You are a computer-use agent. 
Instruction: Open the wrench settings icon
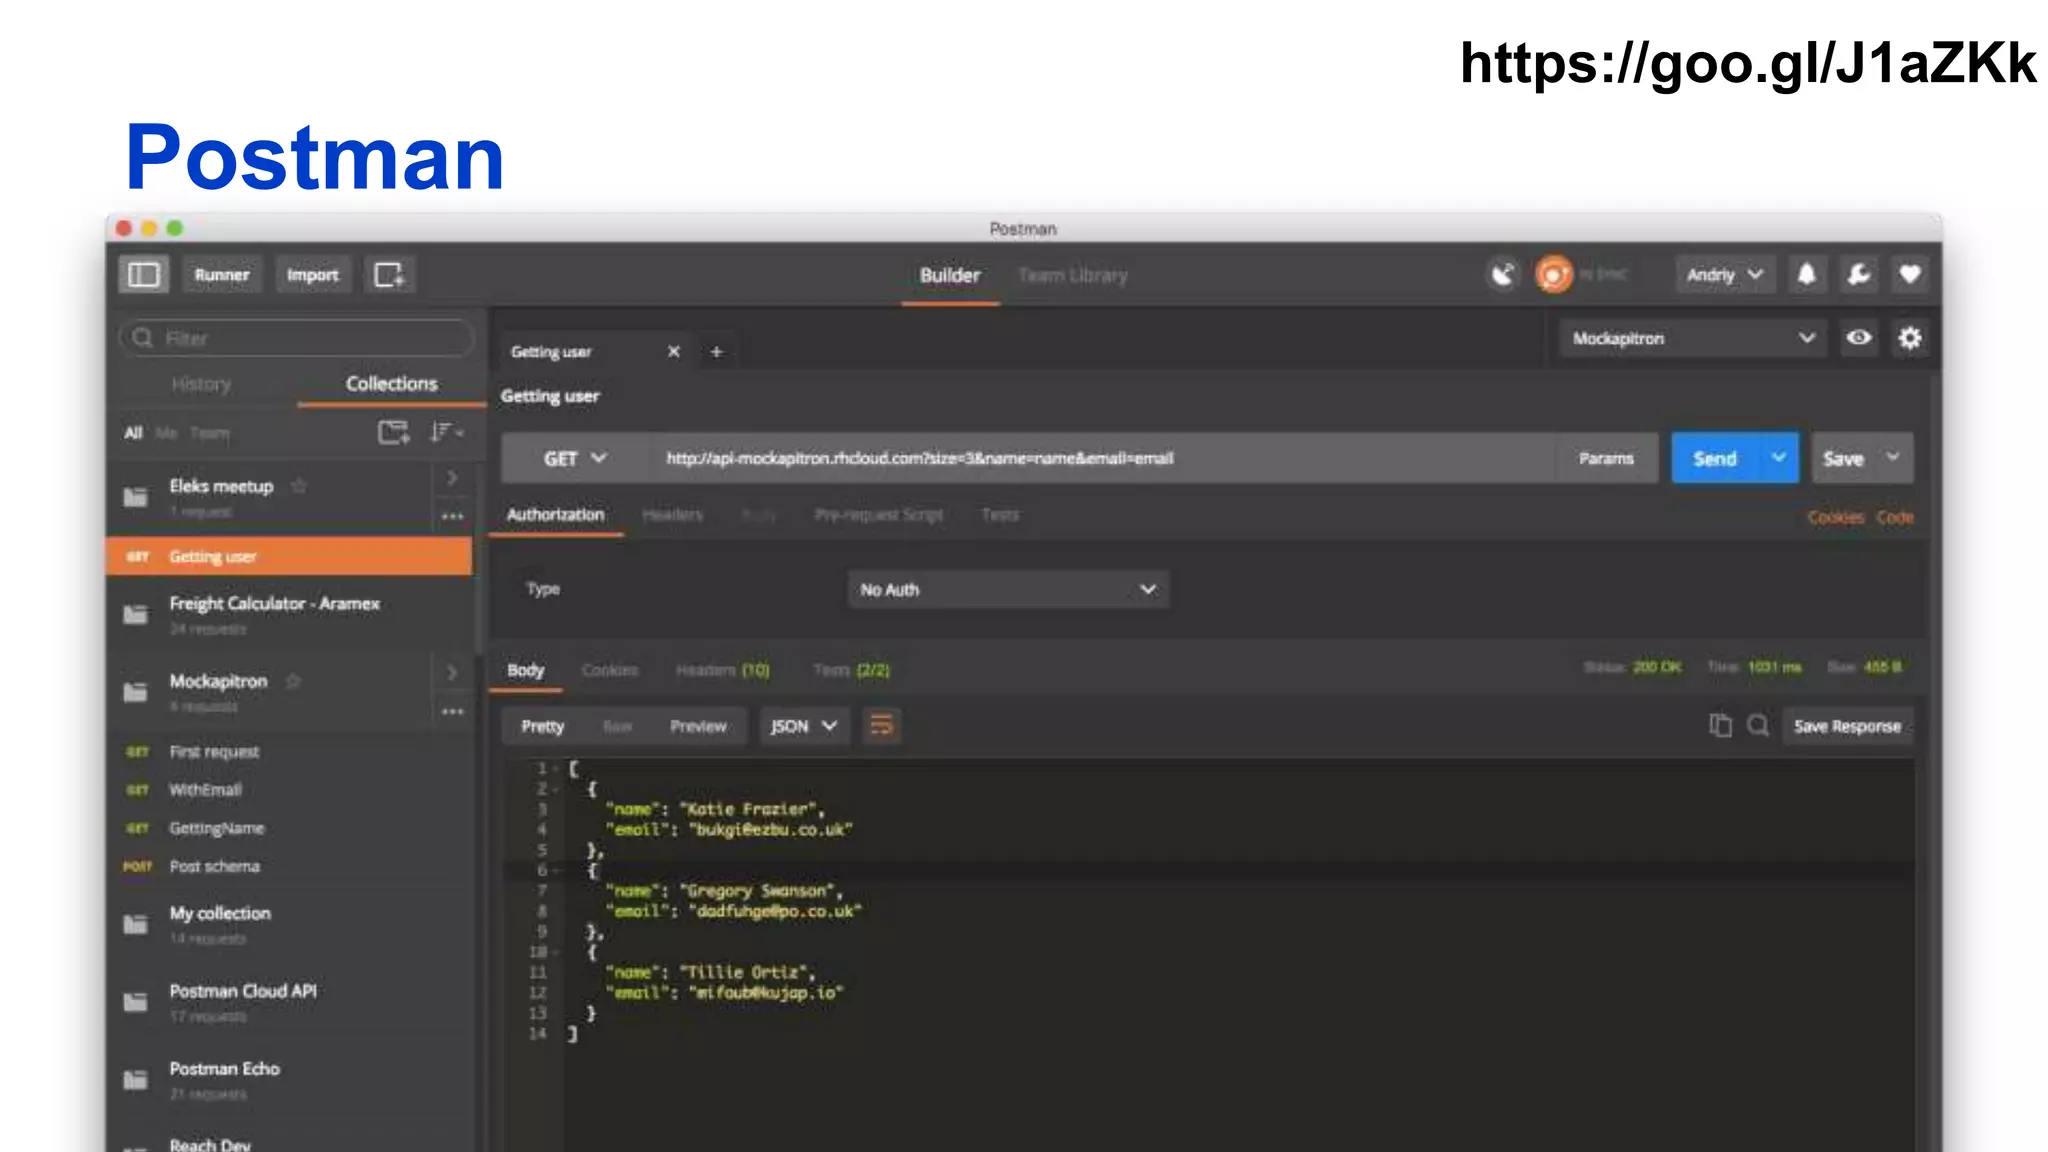(1859, 274)
